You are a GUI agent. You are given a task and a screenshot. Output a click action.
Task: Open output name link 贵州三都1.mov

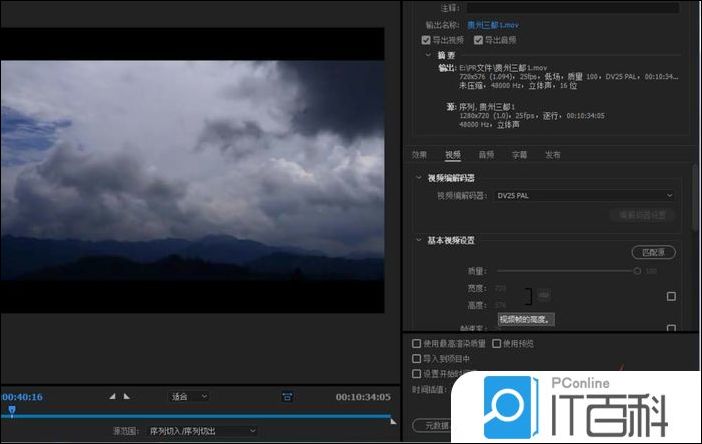(493, 25)
